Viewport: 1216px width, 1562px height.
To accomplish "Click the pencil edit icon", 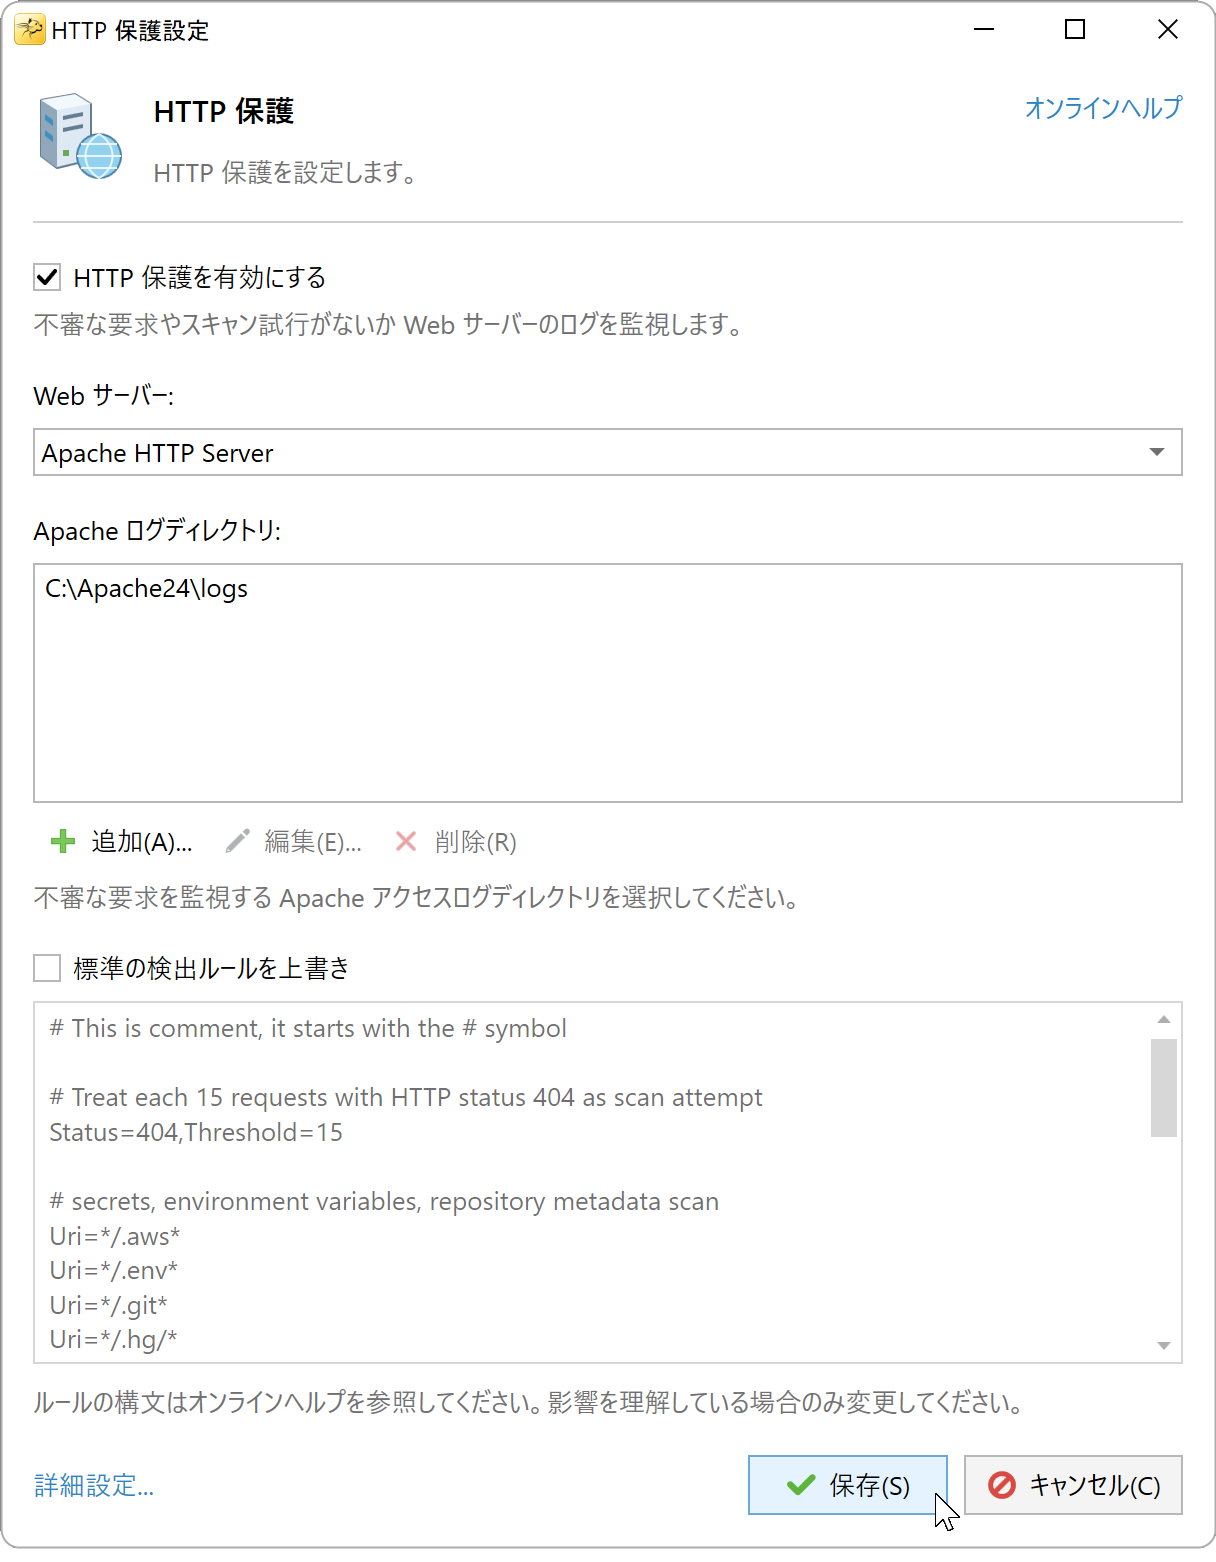I will [x=237, y=842].
